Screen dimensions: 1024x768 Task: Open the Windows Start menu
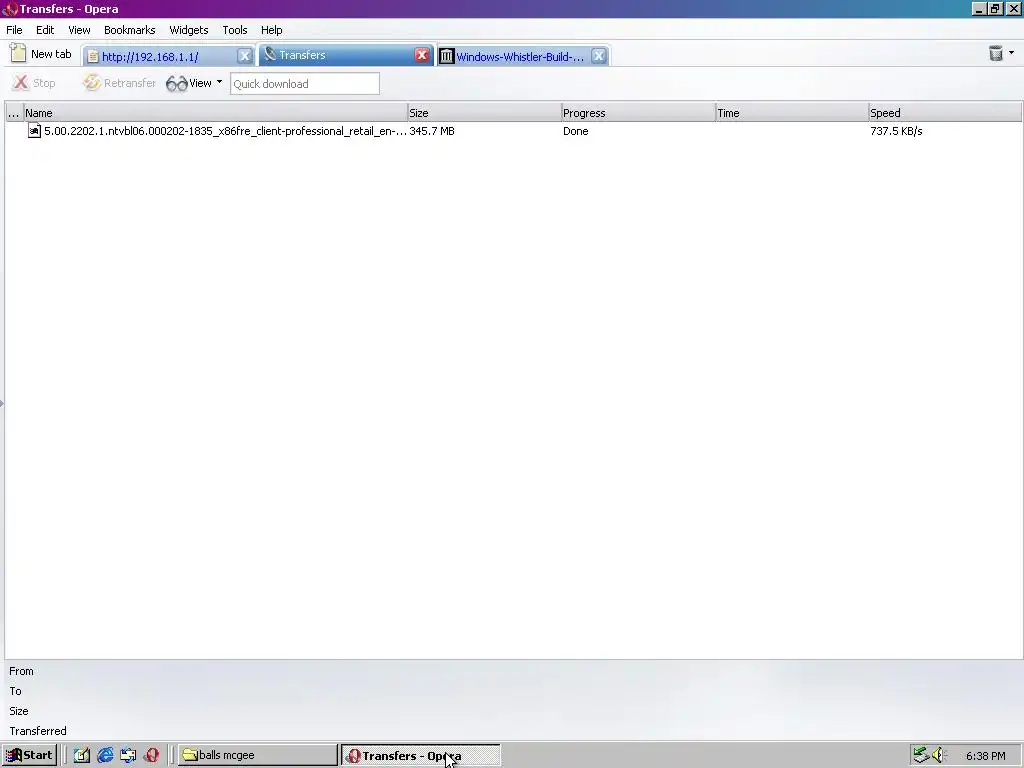coord(29,755)
